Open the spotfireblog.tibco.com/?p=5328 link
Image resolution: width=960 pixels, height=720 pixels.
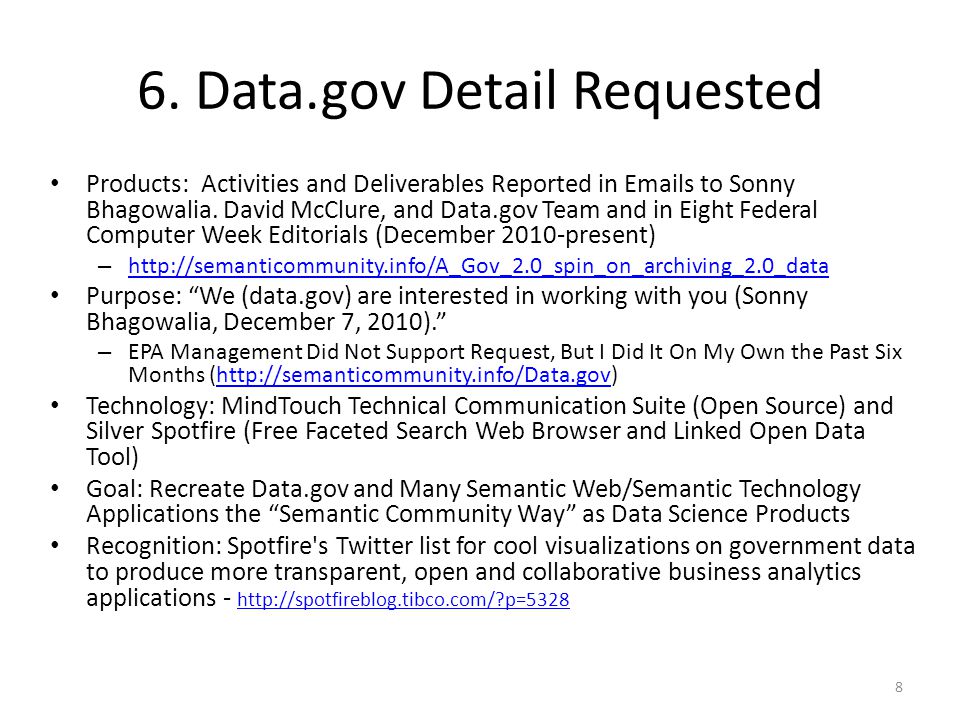[x=403, y=599]
